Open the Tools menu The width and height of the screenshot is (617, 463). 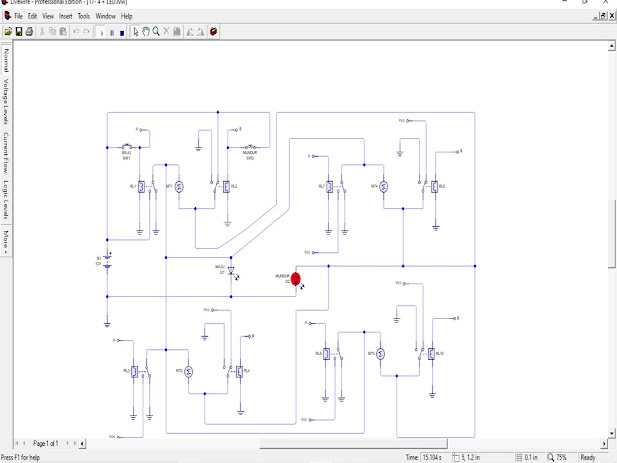(x=84, y=16)
